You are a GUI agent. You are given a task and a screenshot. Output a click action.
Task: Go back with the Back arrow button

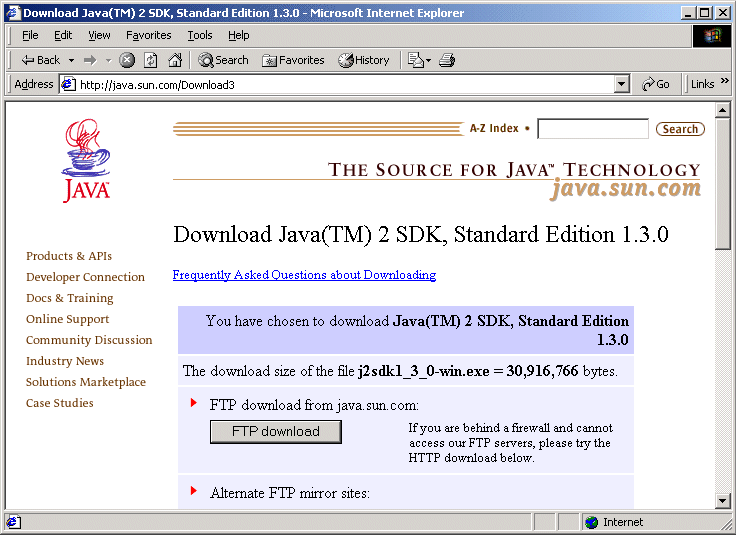tap(40, 60)
